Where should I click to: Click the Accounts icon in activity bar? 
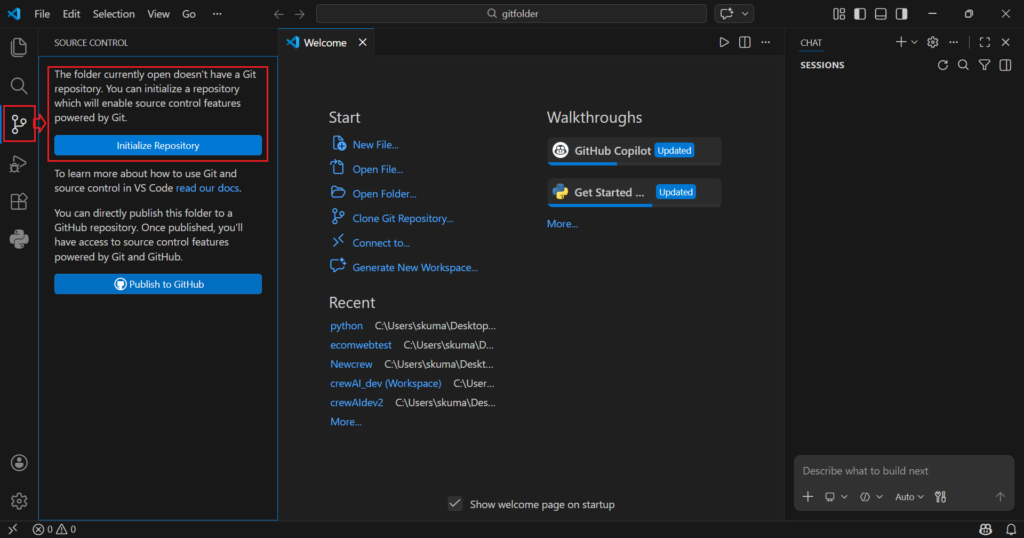(x=18, y=463)
